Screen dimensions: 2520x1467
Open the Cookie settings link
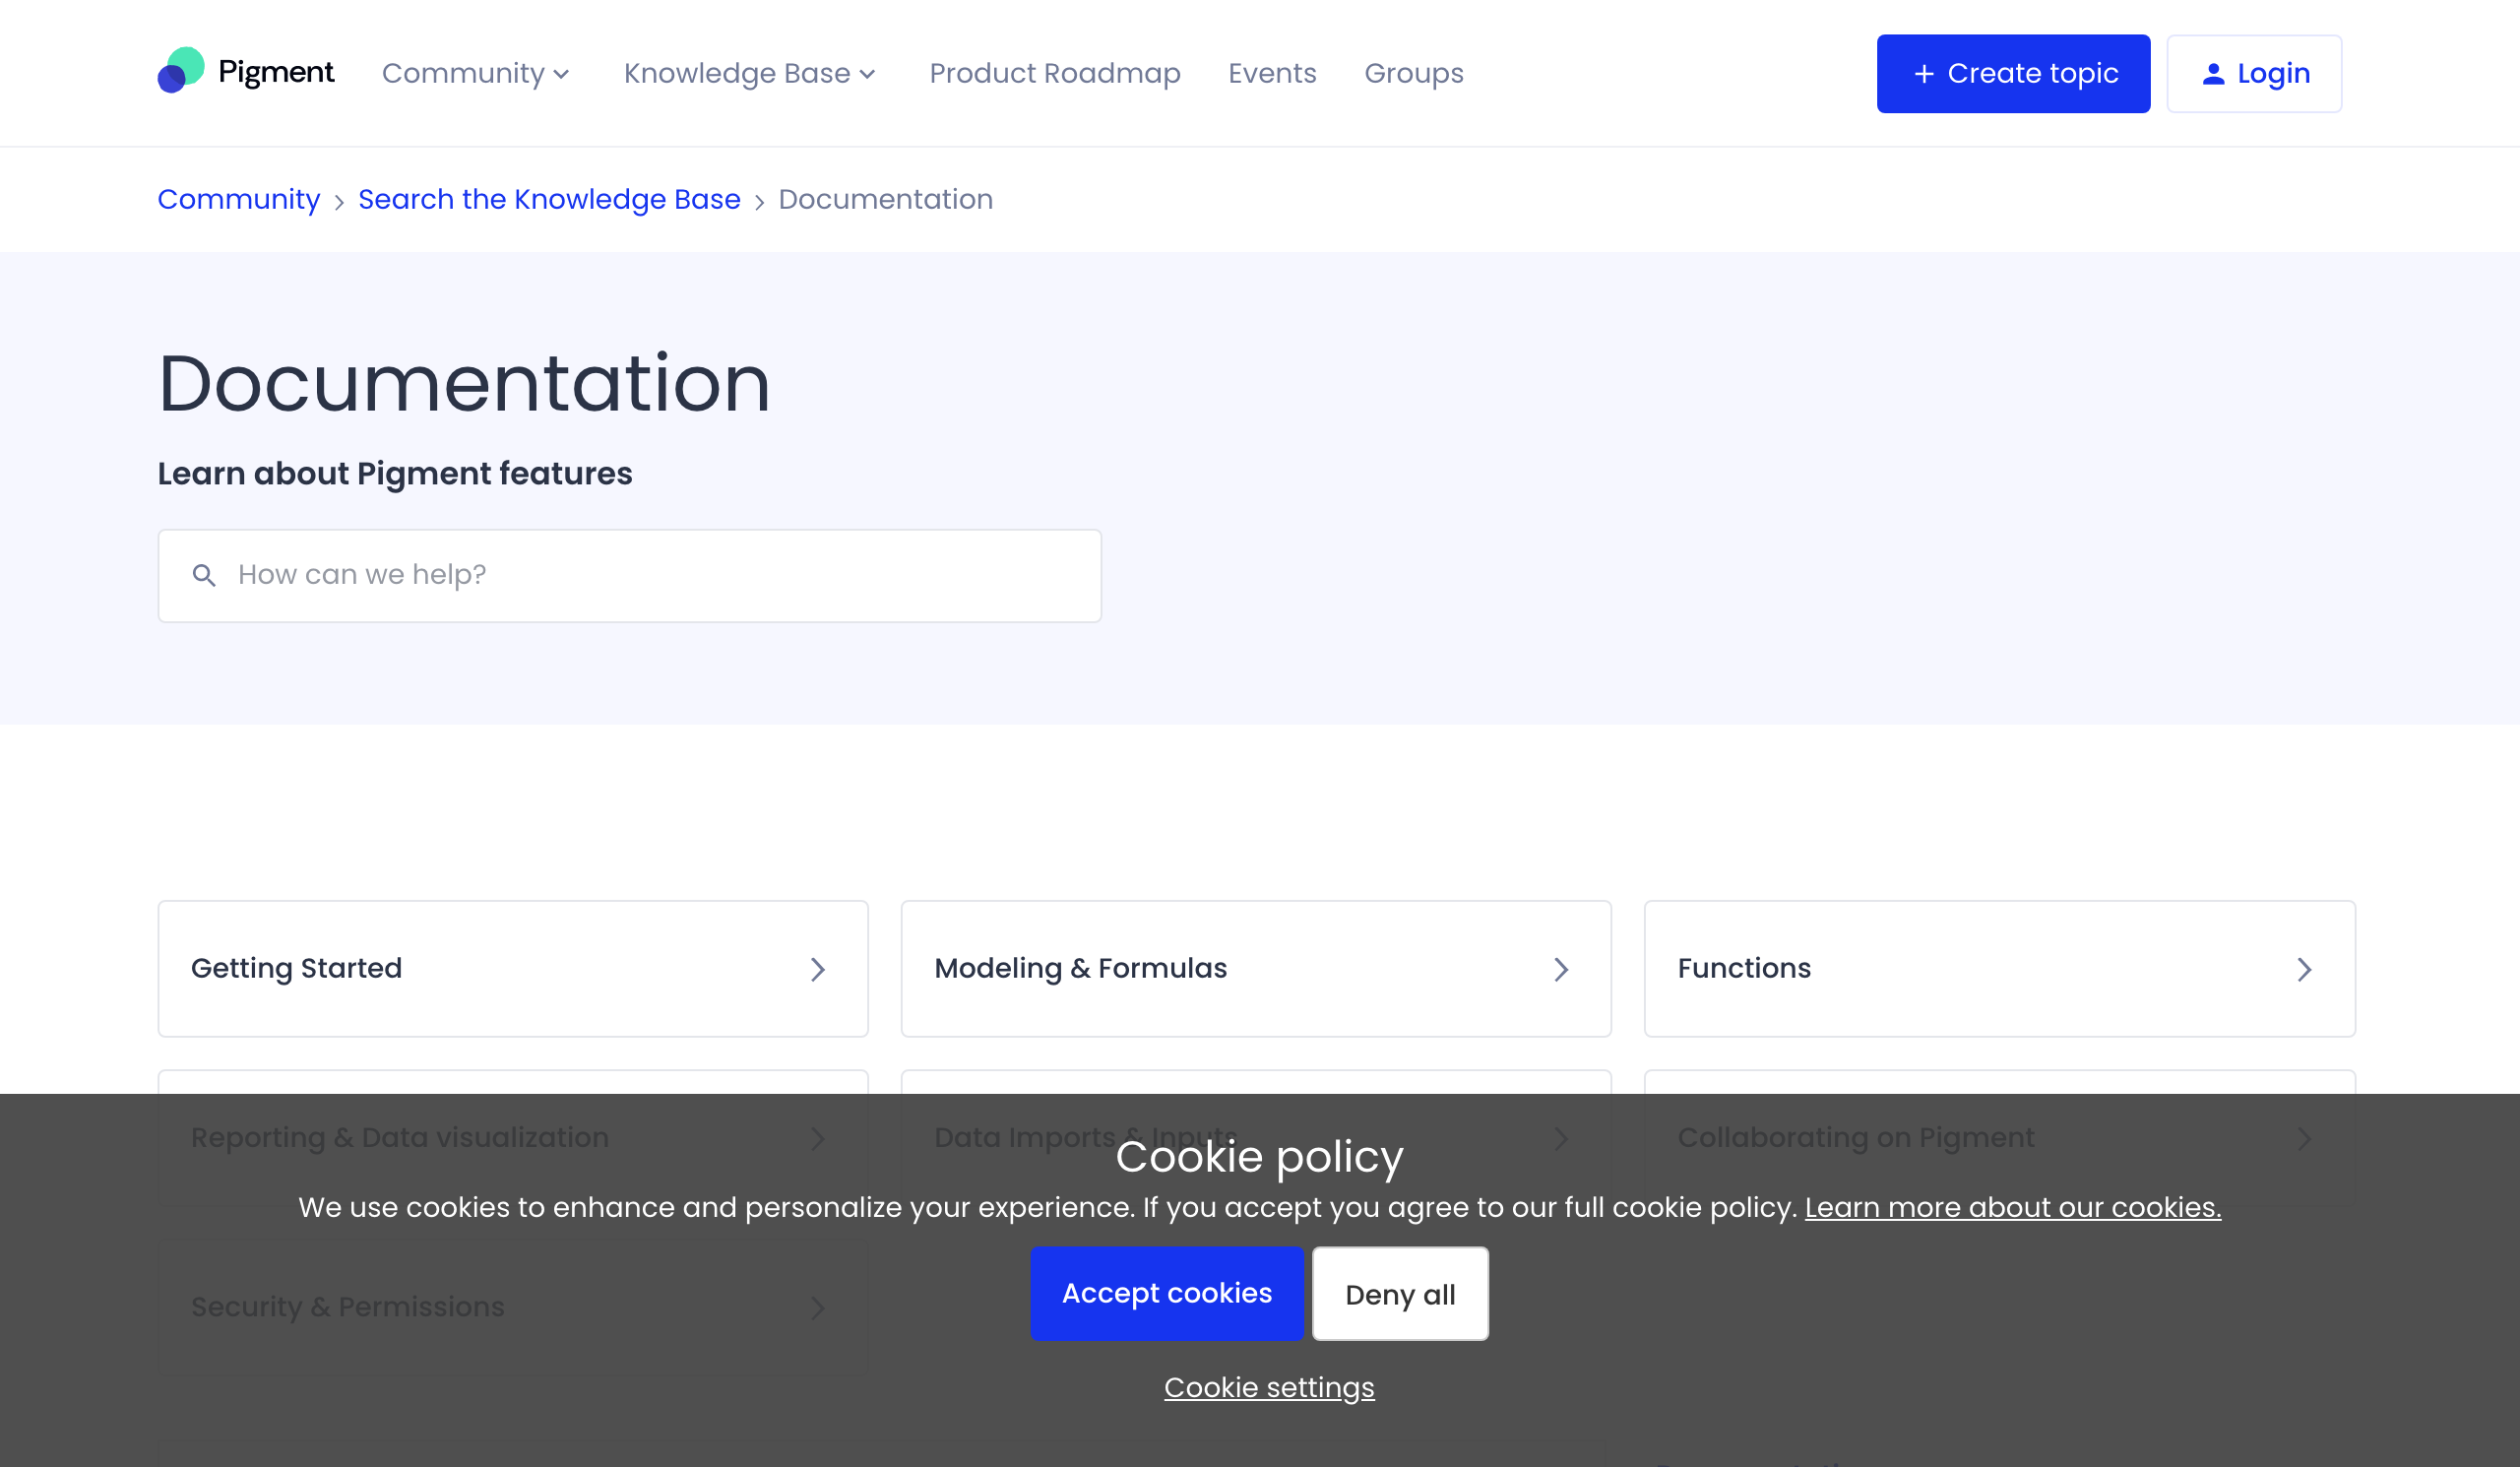pyautogui.click(x=1269, y=1388)
